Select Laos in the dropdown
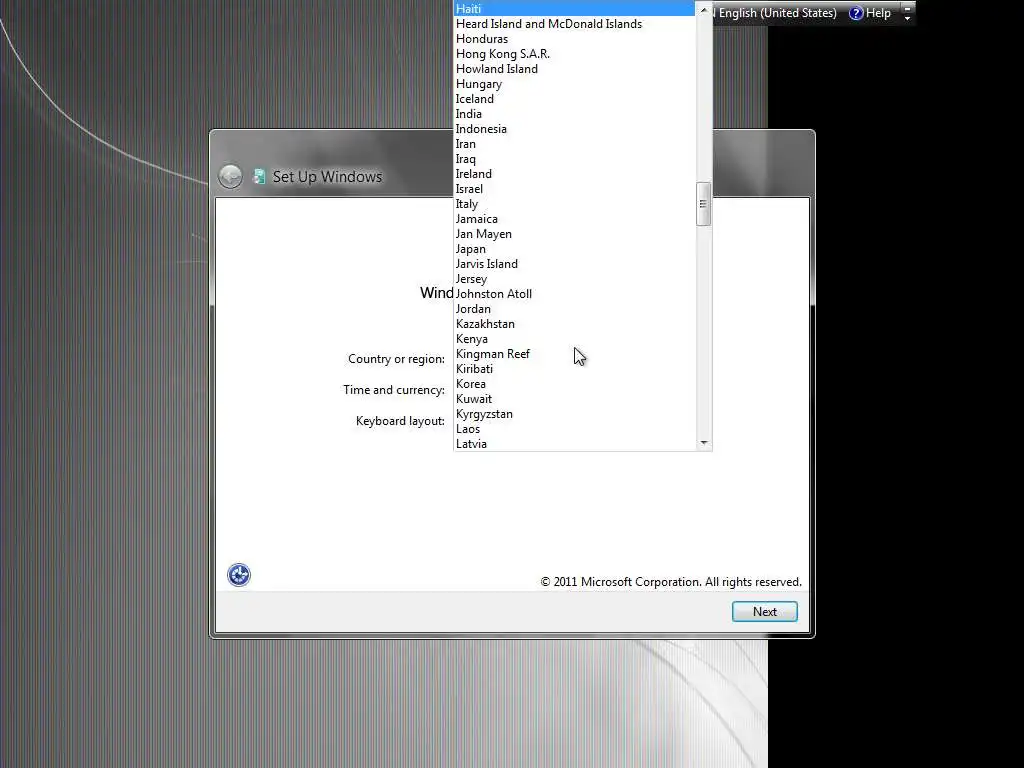Viewport: 1024px width, 768px height. (x=574, y=429)
